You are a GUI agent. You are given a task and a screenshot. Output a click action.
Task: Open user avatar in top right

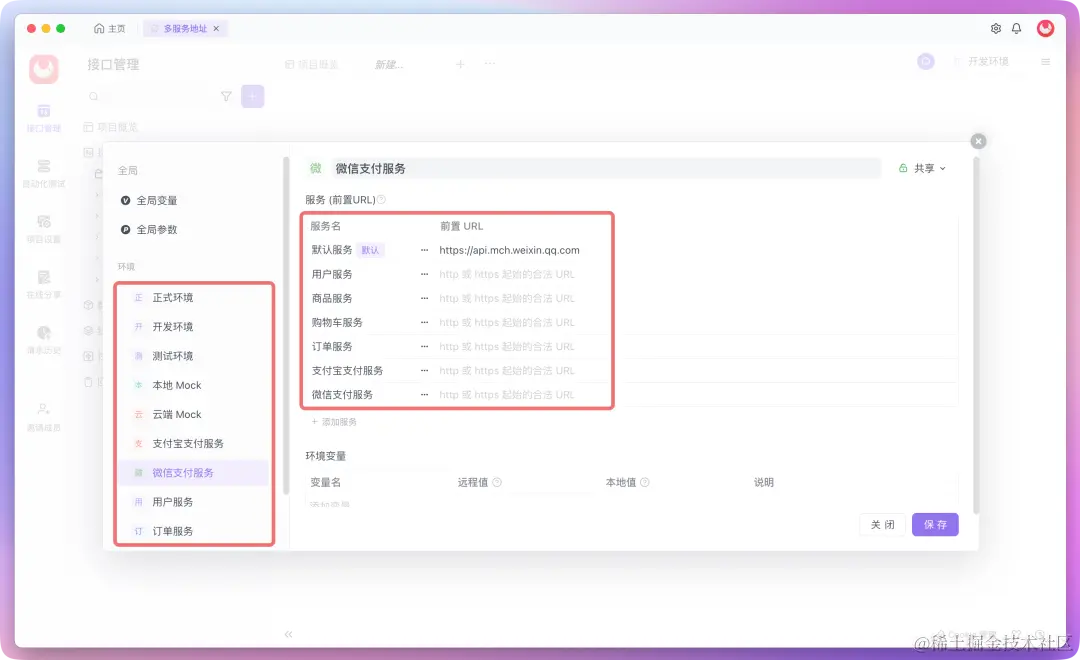(x=1046, y=28)
